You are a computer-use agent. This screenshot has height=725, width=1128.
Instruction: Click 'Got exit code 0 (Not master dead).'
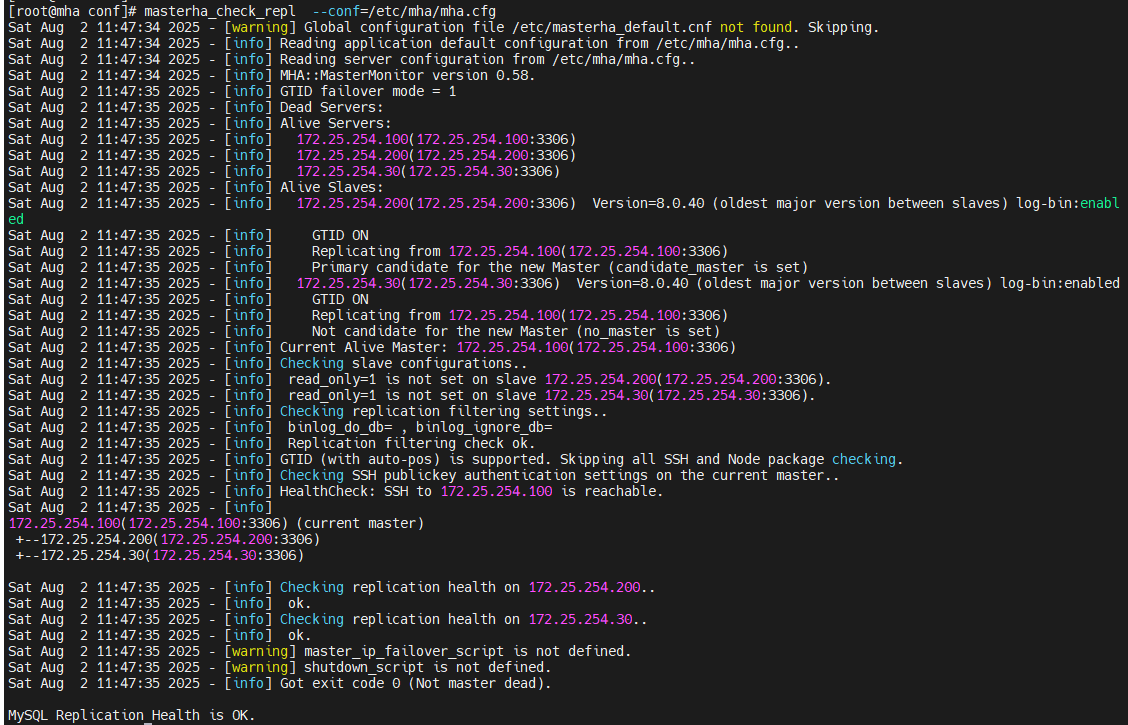tap(416, 683)
